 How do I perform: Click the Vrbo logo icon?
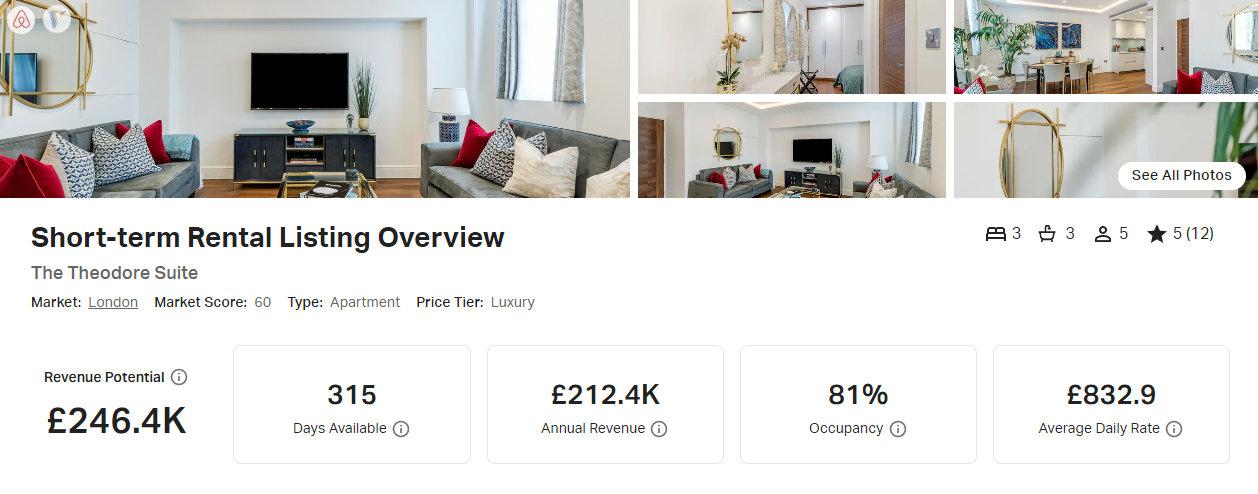point(57,19)
